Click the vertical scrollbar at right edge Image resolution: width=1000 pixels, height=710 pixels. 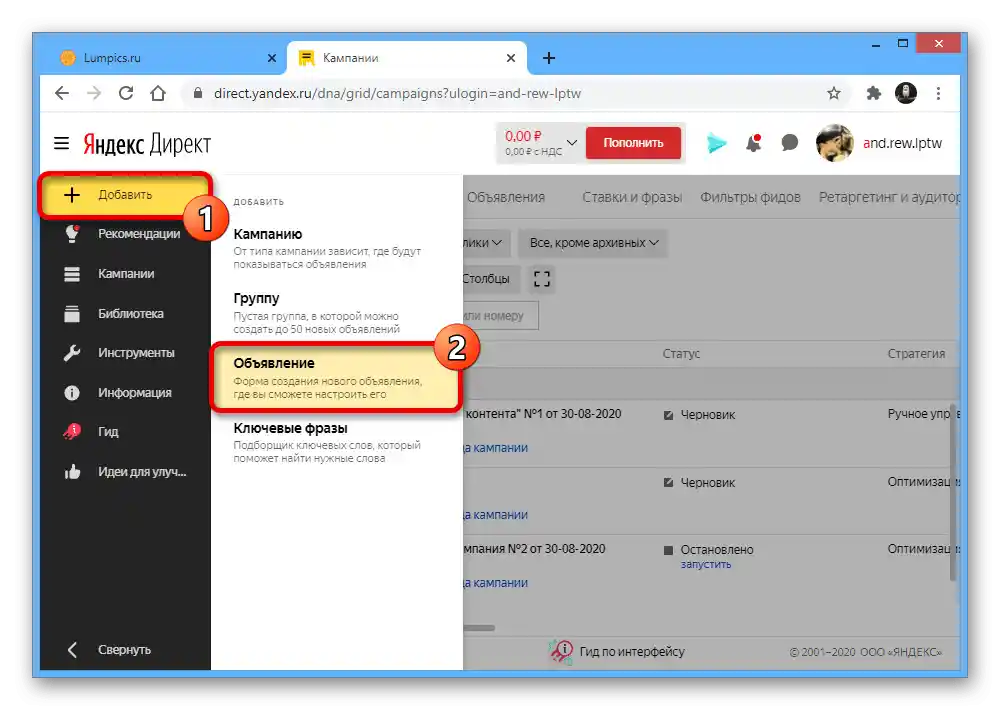click(x=953, y=491)
